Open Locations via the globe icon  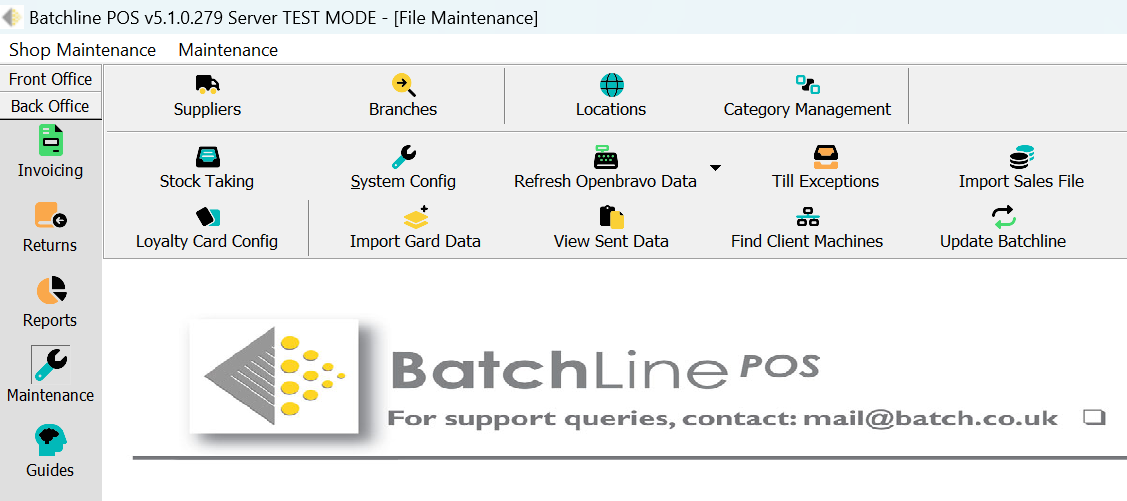612,85
